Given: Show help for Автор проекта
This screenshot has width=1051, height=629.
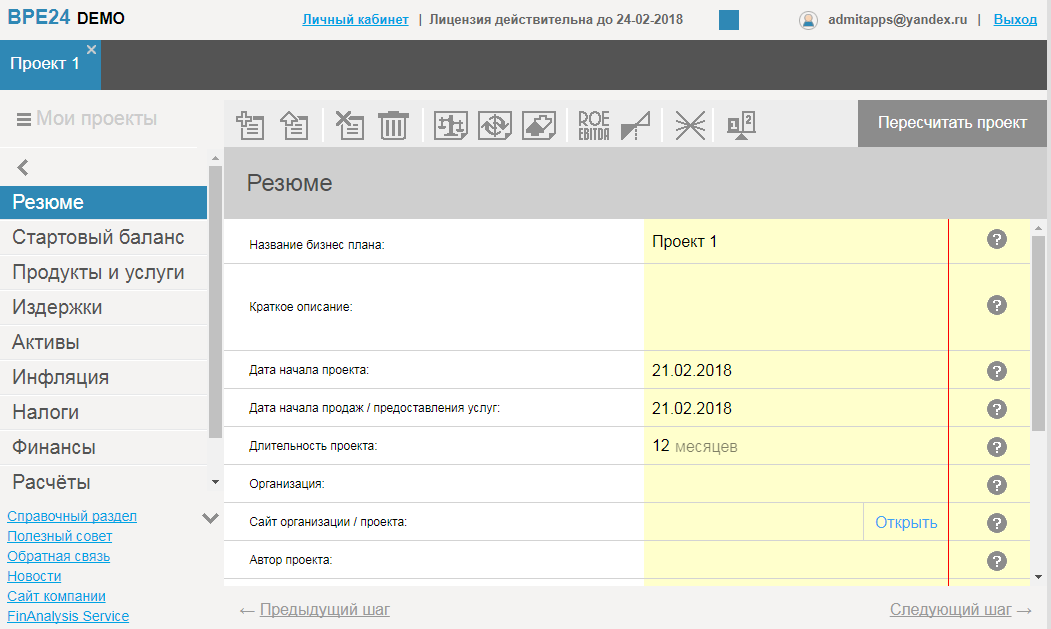Looking at the screenshot, I should click(x=997, y=561).
